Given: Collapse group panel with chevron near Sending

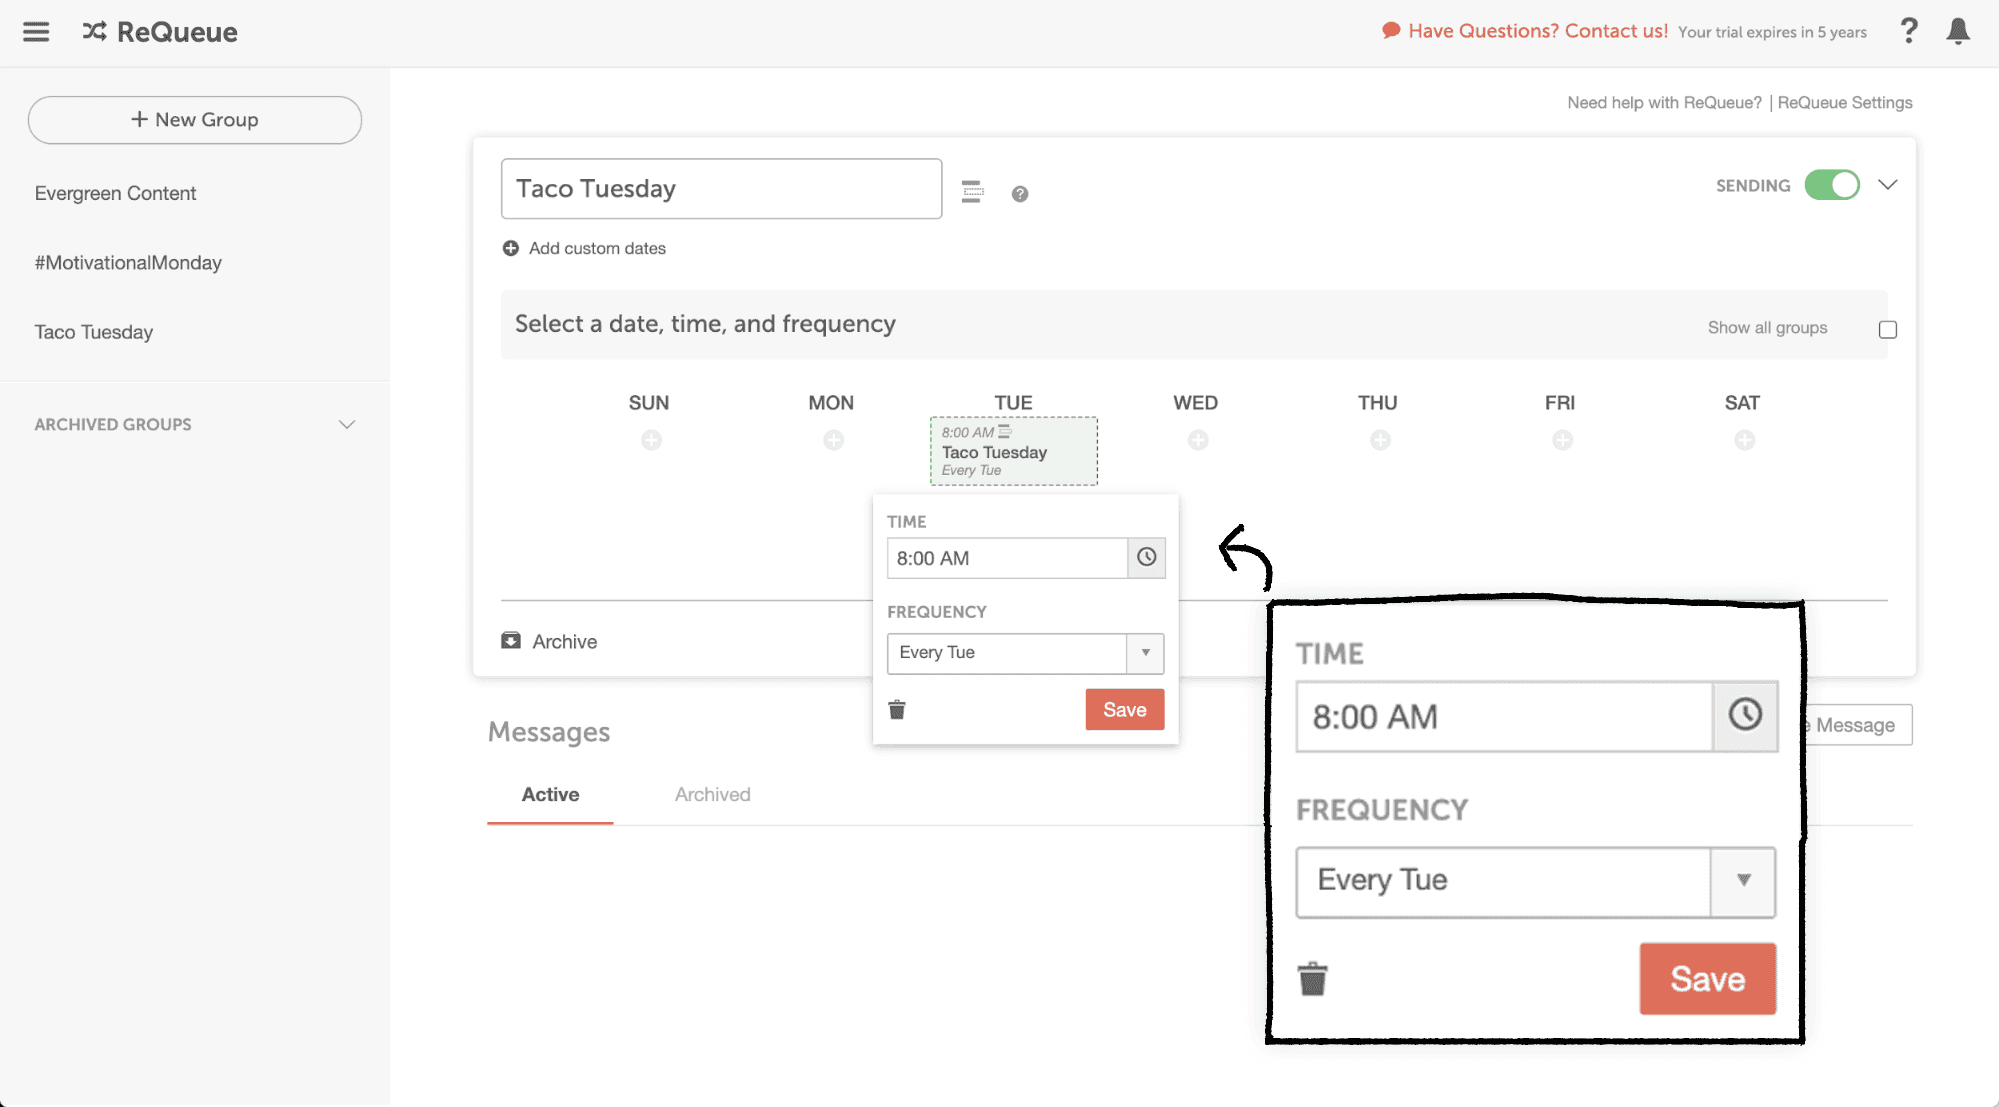Looking at the screenshot, I should [x=1887, y=185].
